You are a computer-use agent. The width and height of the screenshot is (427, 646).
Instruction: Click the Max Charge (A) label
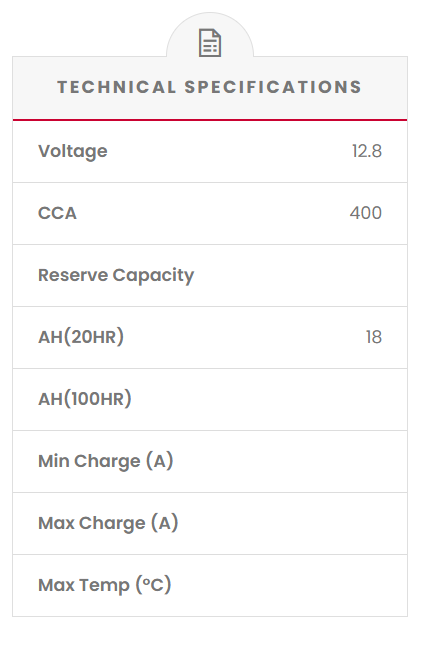[x=108, y=523]
